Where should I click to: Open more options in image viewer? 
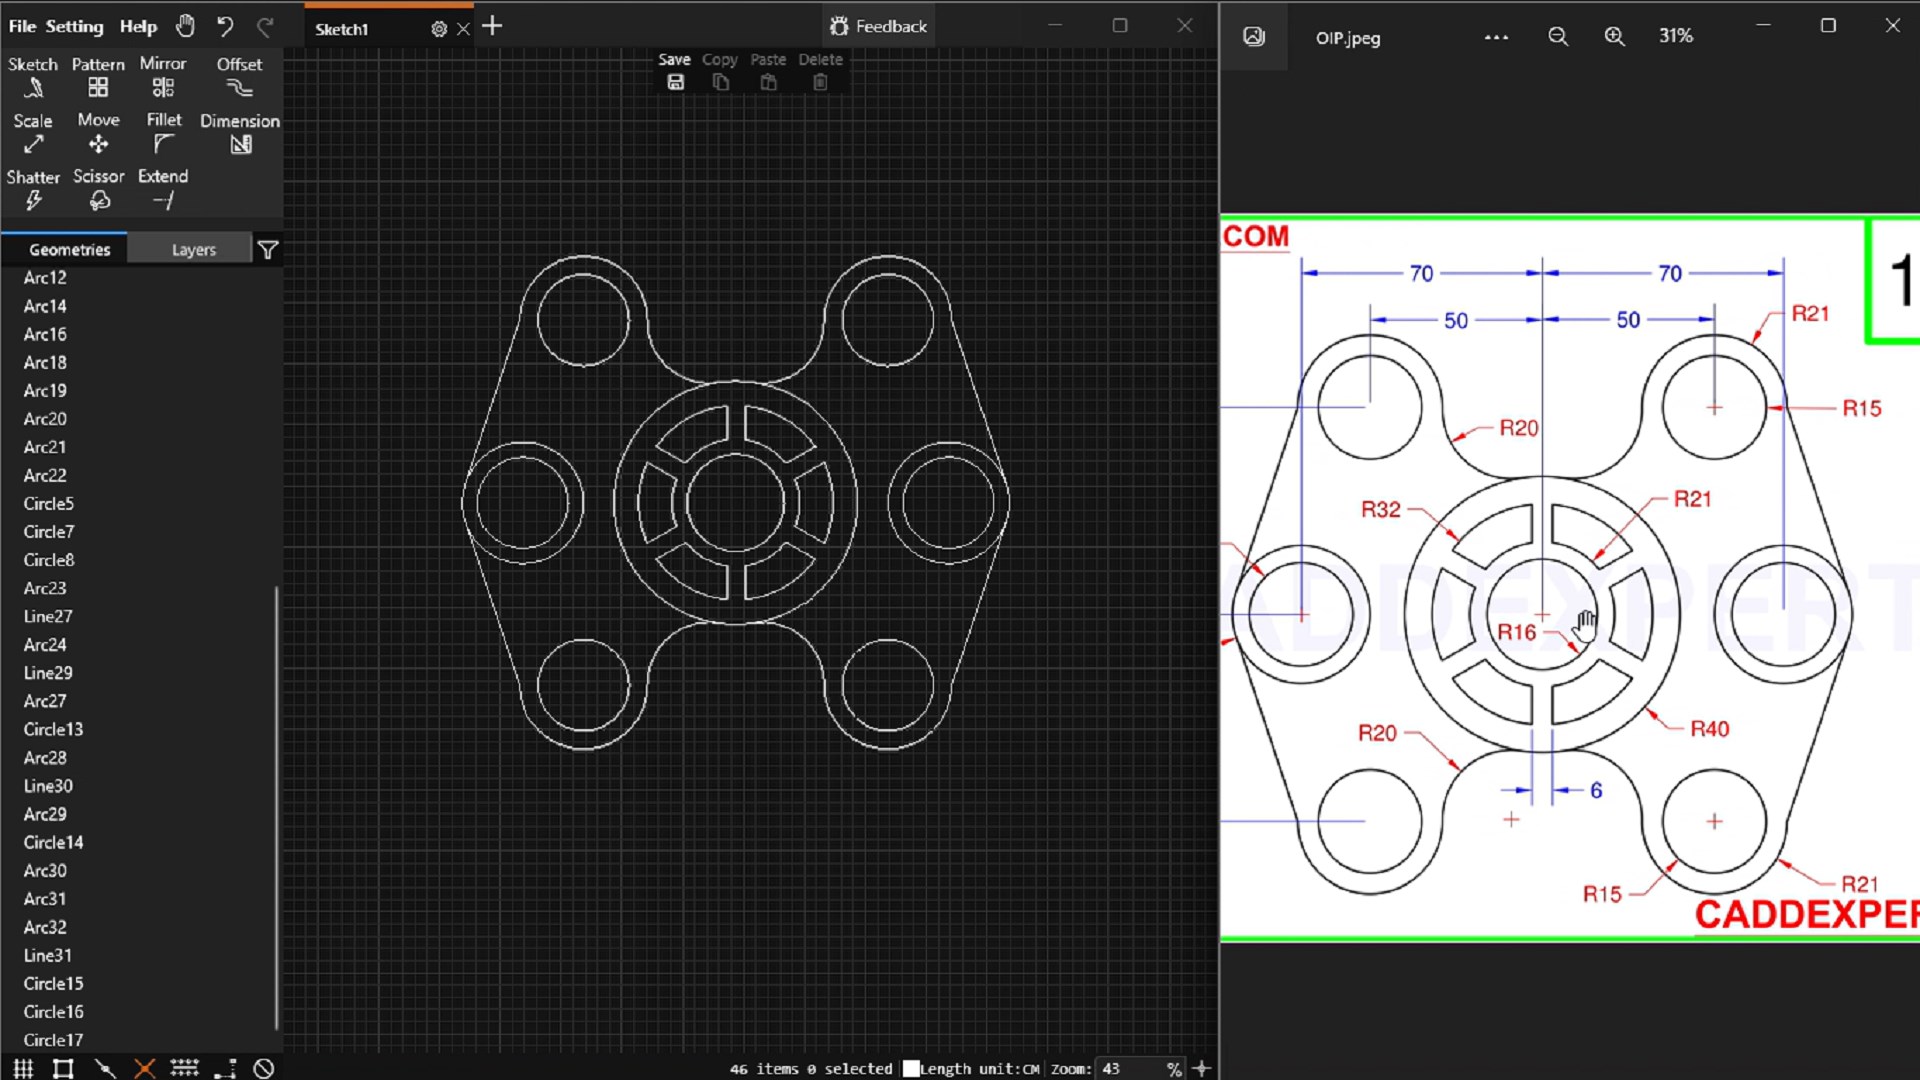(1496, 37)
